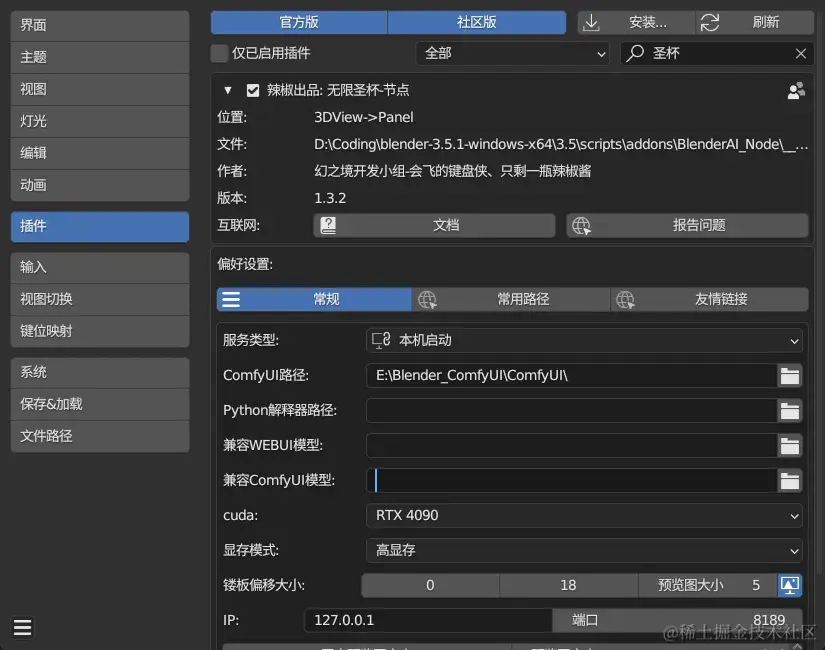The image size is (825, 650).
Task: Toggle 仅已启用插件 checkbox
Action: coord(219,53)
